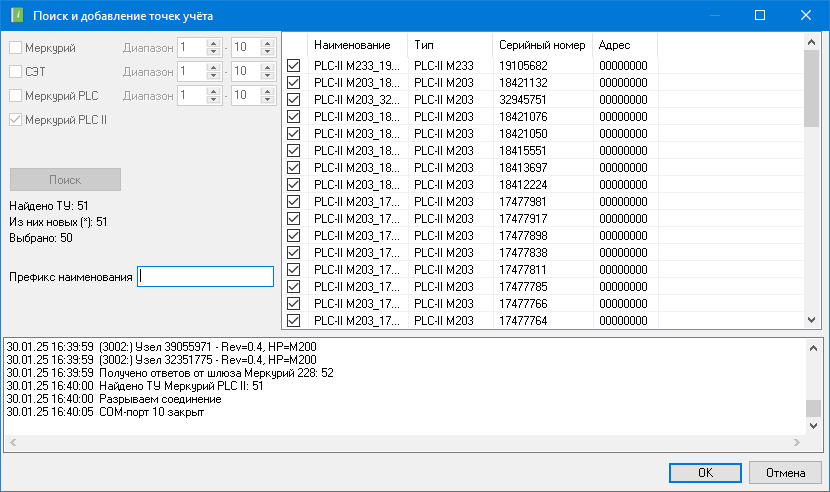Toggle the Меркурий PLC checkbox
Screen dimensions: 830x492
(15, 96)
